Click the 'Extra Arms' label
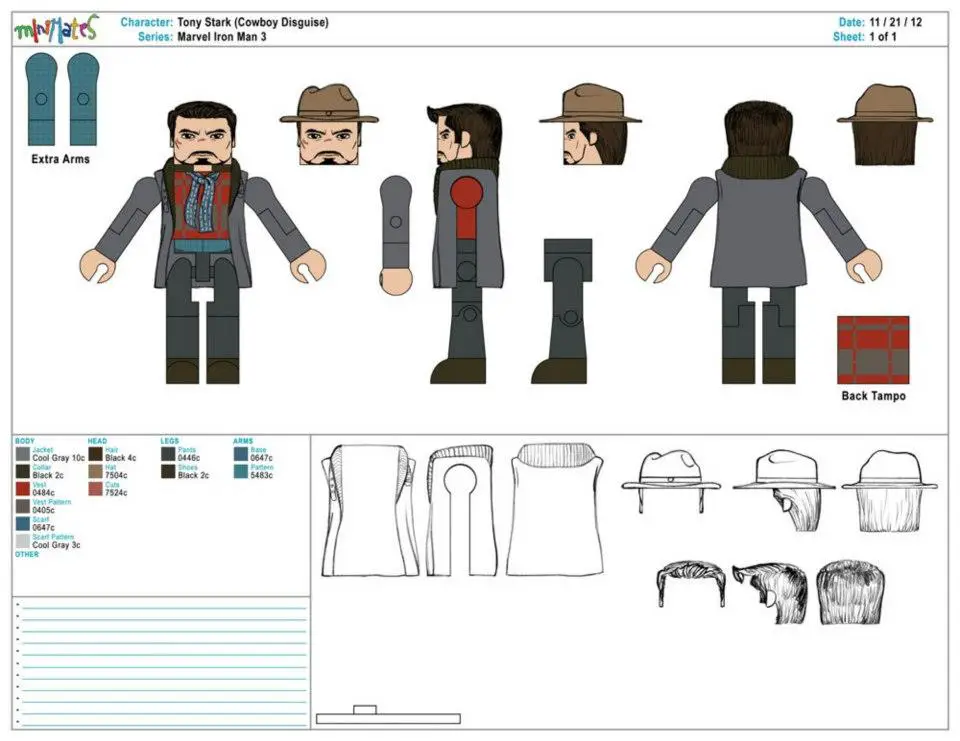960x741 pixels. tap(61, 159)
